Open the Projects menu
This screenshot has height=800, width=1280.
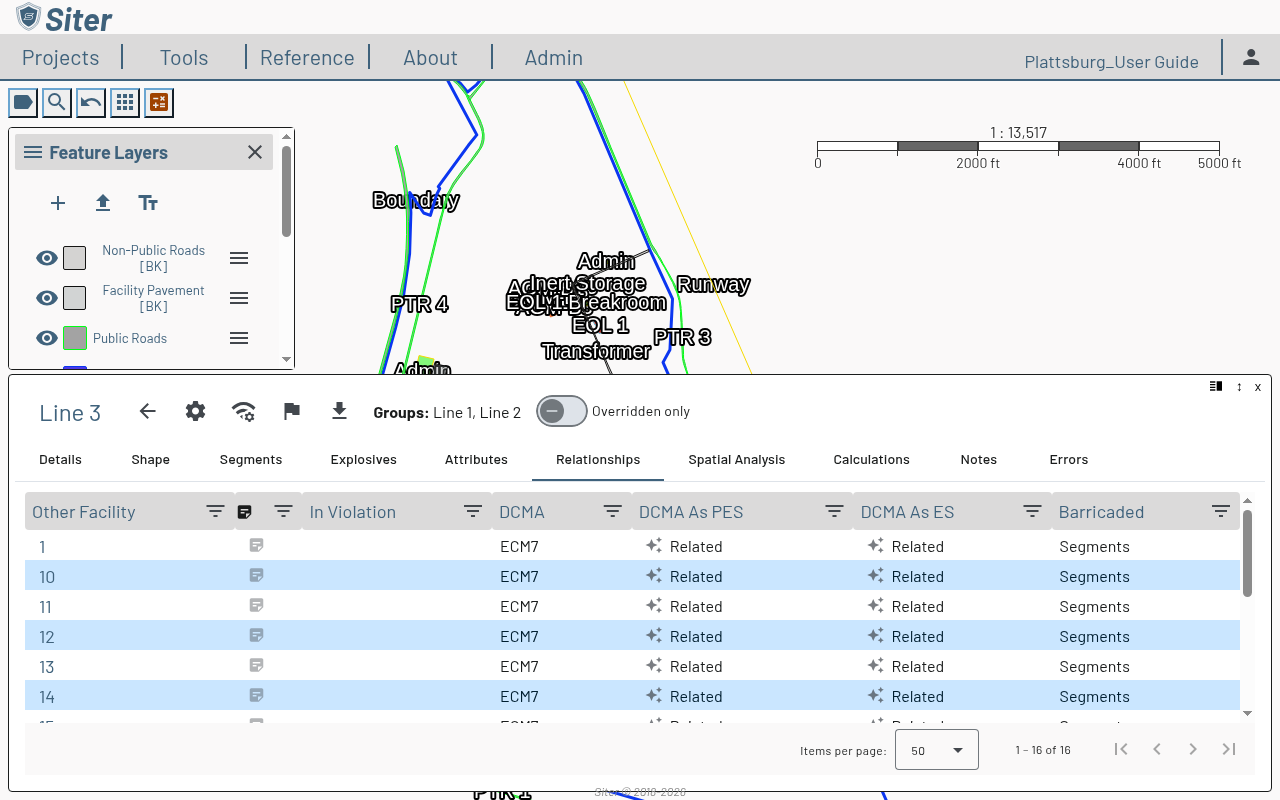[61, 57]
